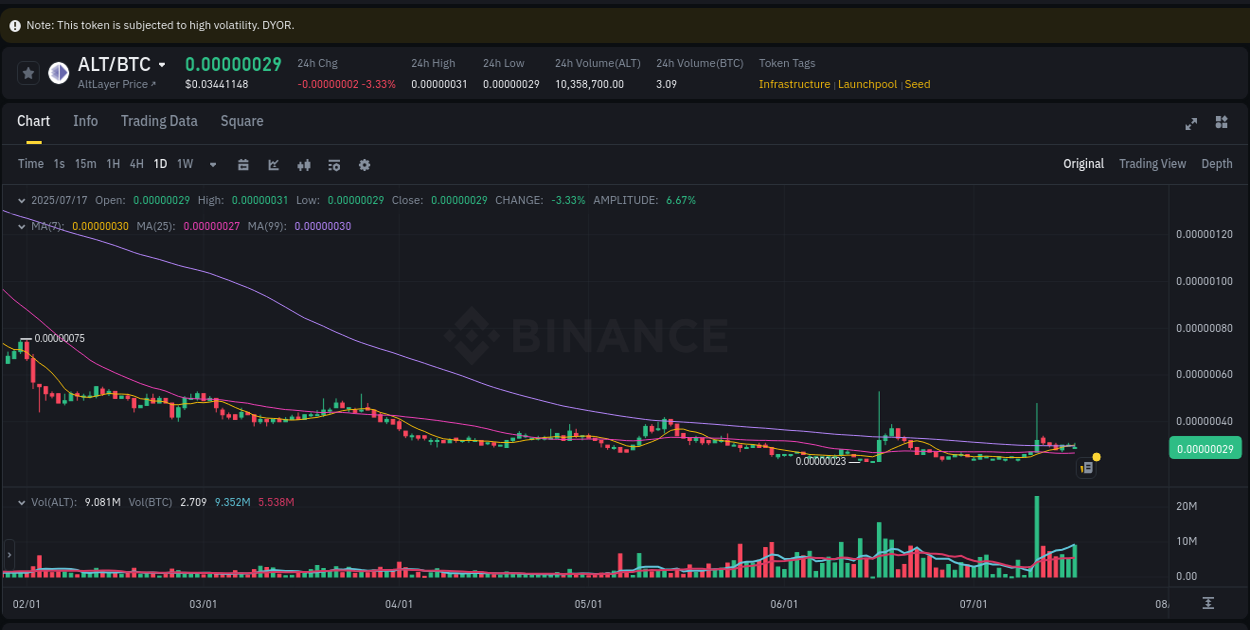This screenshot has width=1250, height=630.
Task: Switch to the Trading Data tab
Action: pyautogui.click(x=159, y=121)
